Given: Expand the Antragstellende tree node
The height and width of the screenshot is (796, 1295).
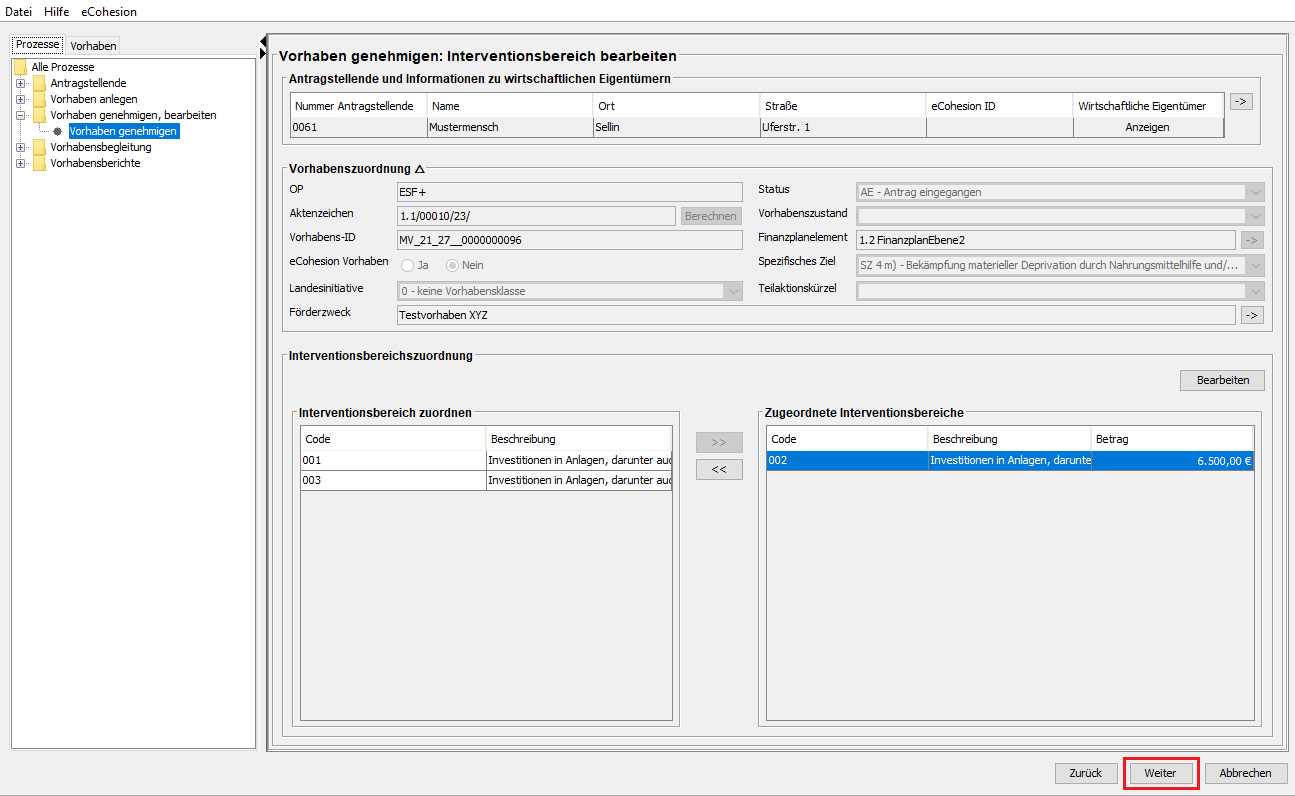Looking at the screenshot, I should [20, 83].
